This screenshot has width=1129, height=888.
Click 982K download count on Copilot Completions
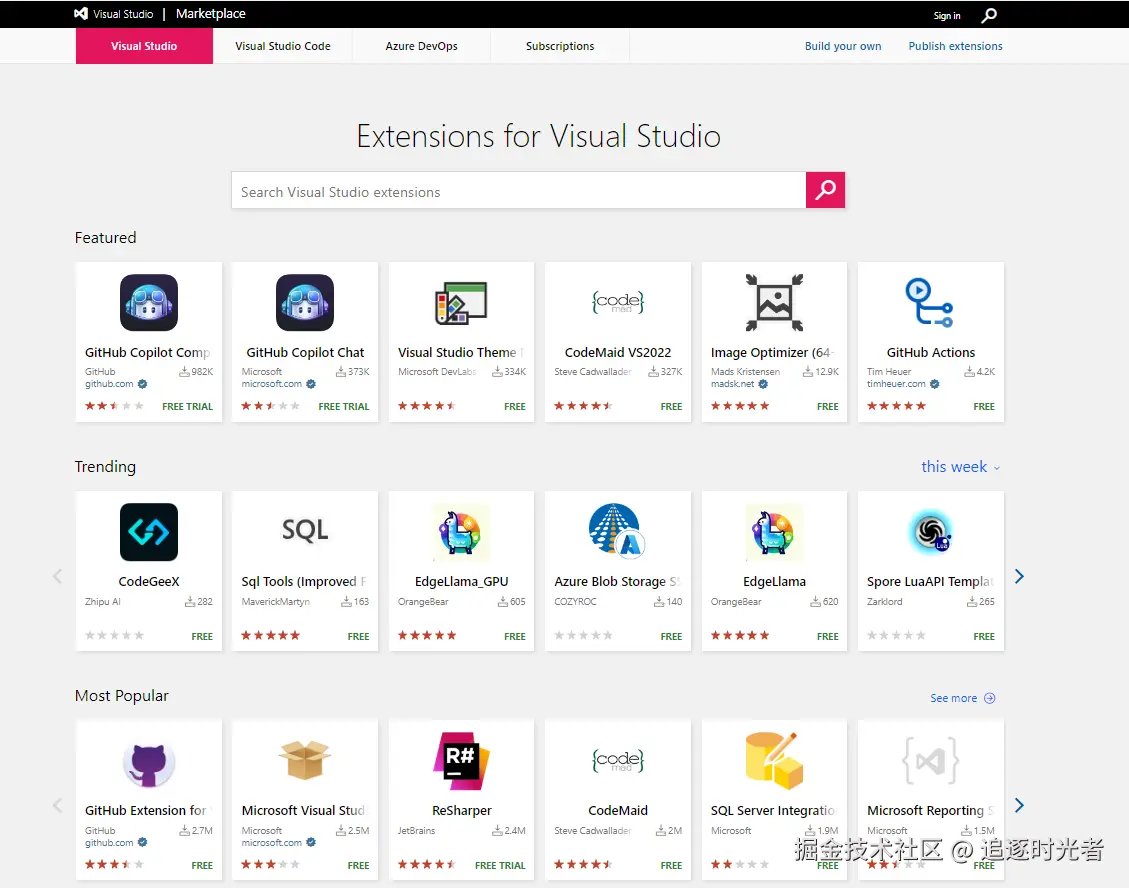(197, 372)
